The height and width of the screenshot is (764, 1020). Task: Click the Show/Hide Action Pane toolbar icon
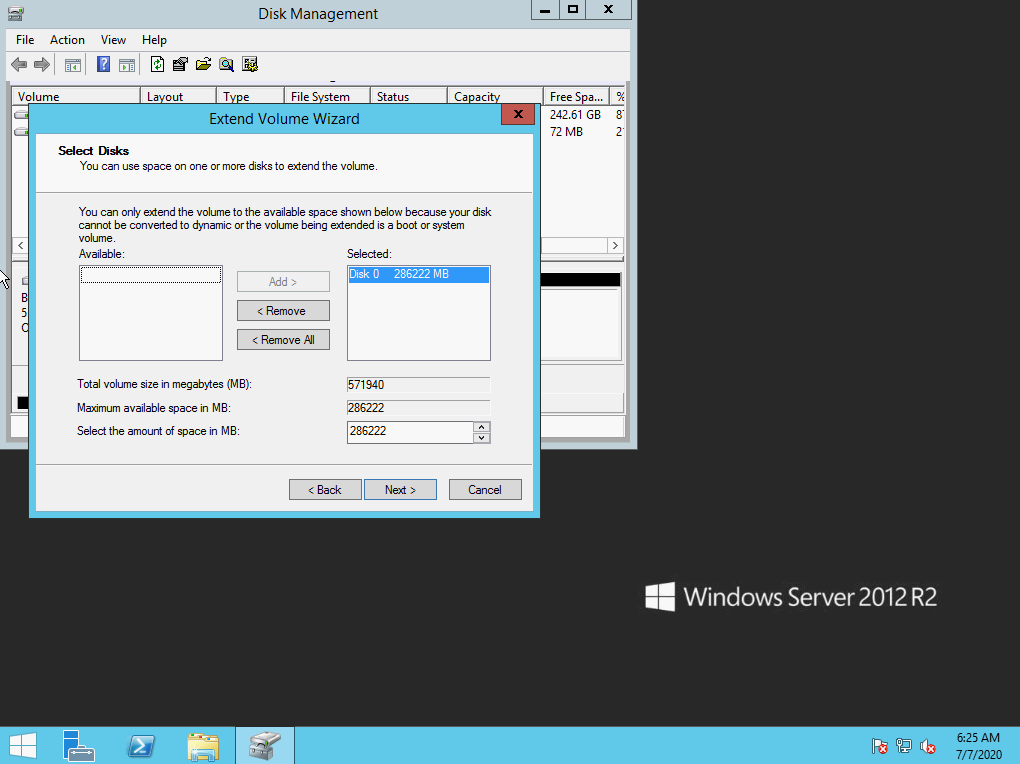coord(127,64)
